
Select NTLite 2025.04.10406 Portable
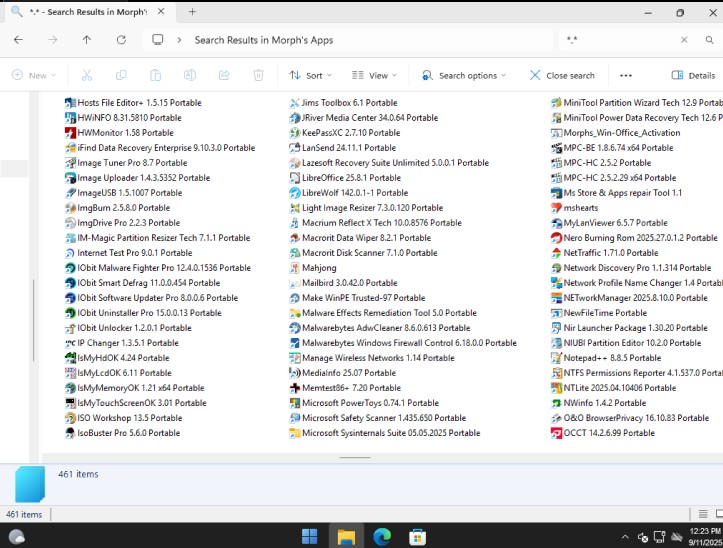(614, 388)
